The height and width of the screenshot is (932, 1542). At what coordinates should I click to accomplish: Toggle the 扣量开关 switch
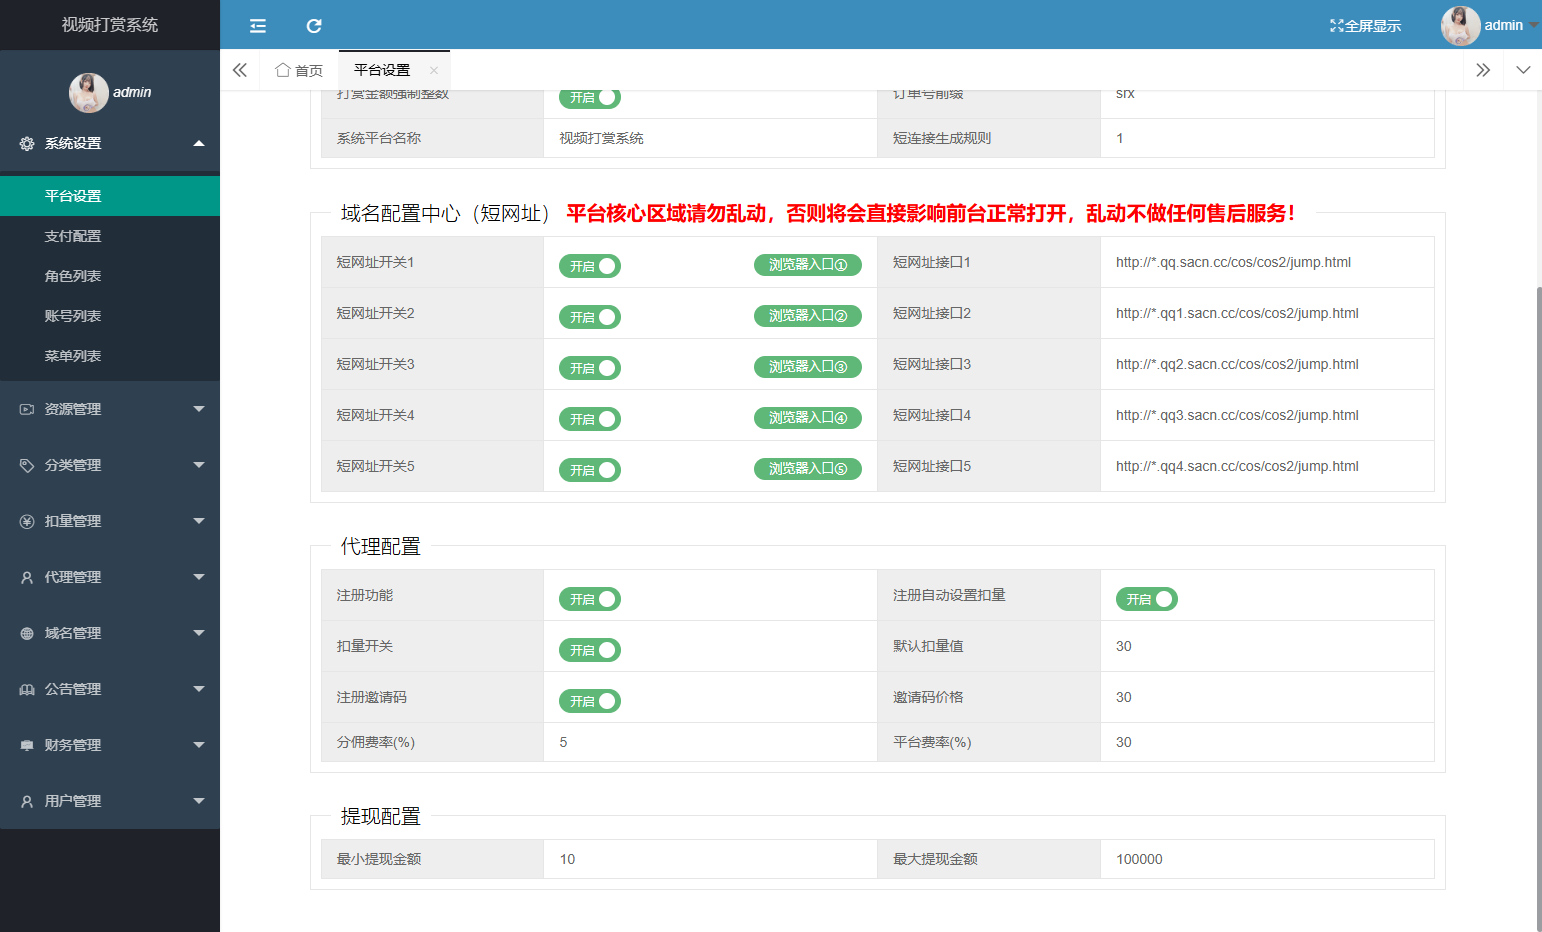click(x=590, y=650)
